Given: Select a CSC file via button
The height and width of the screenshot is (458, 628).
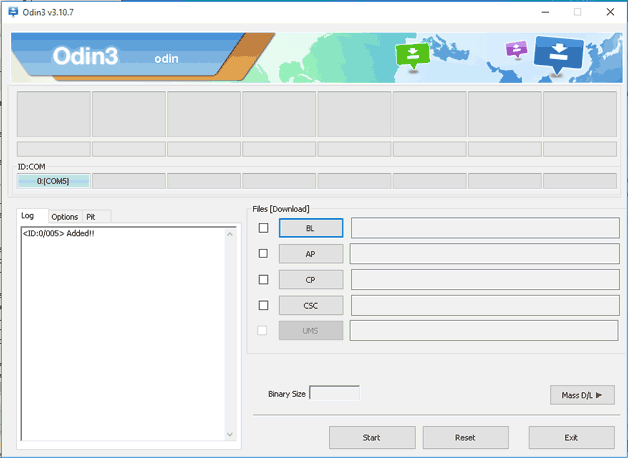Looking at the screenshot, I should 311,305.
